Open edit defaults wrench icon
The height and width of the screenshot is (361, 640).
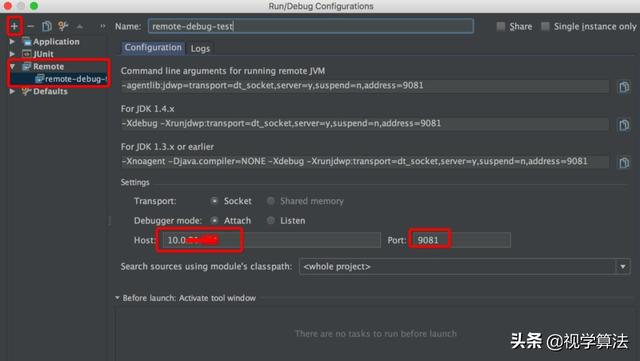pyautogui.click(x=63, y=27)
